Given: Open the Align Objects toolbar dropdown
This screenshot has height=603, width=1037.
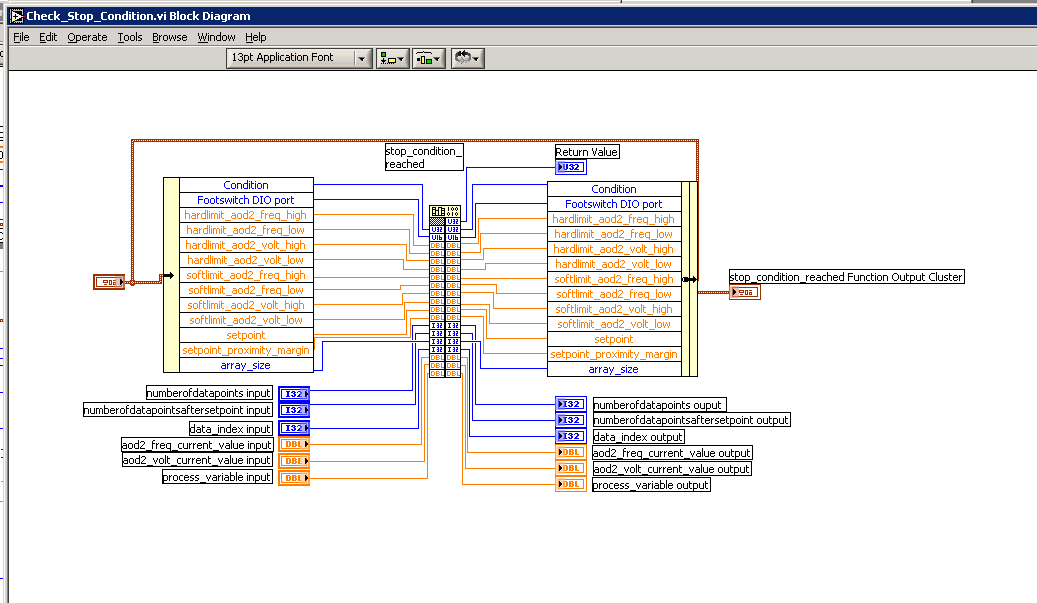Looking at the screenshot, I should point(392,58).
